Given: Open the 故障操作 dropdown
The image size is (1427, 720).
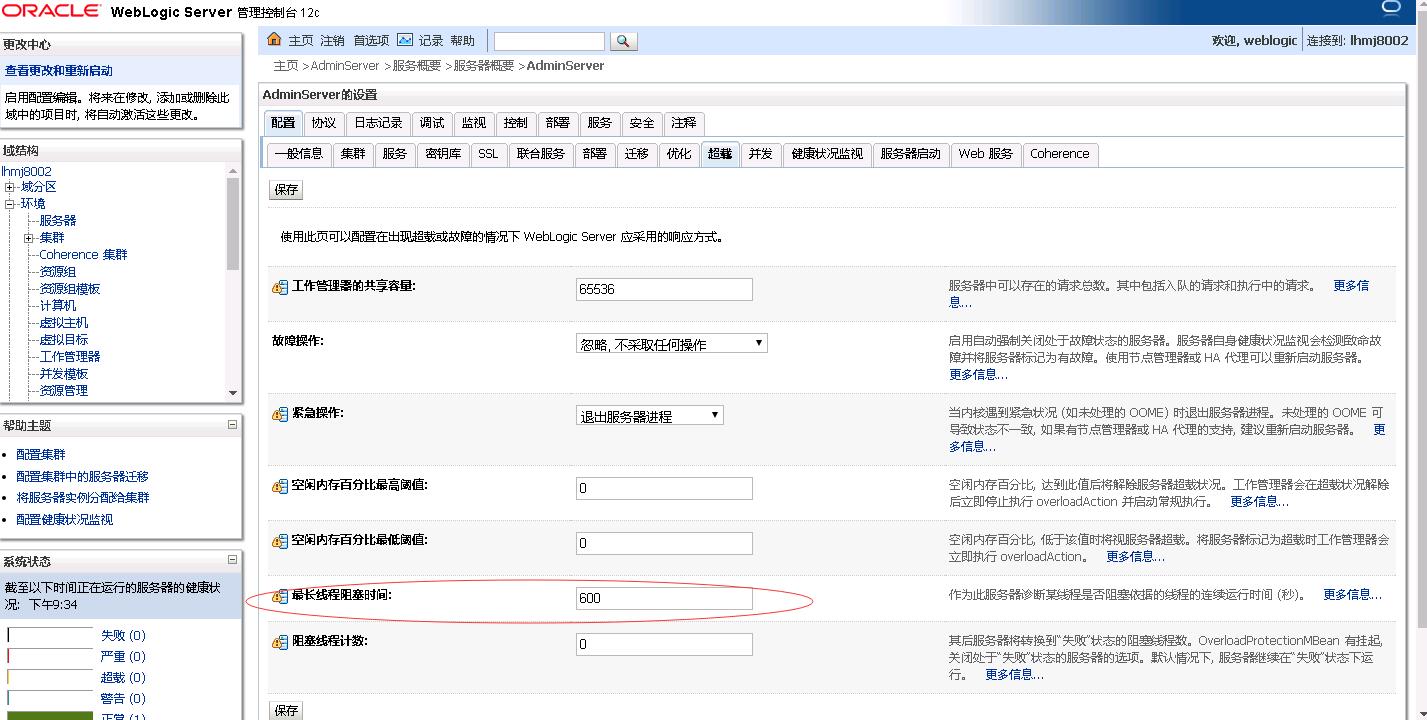Looking at the screenshot, I should [x=672, y=344].
